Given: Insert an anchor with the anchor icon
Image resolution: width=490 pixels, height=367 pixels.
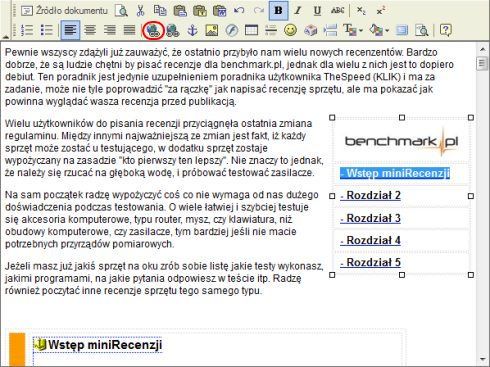Looking at the screenshot, I should tap(192, 31).
